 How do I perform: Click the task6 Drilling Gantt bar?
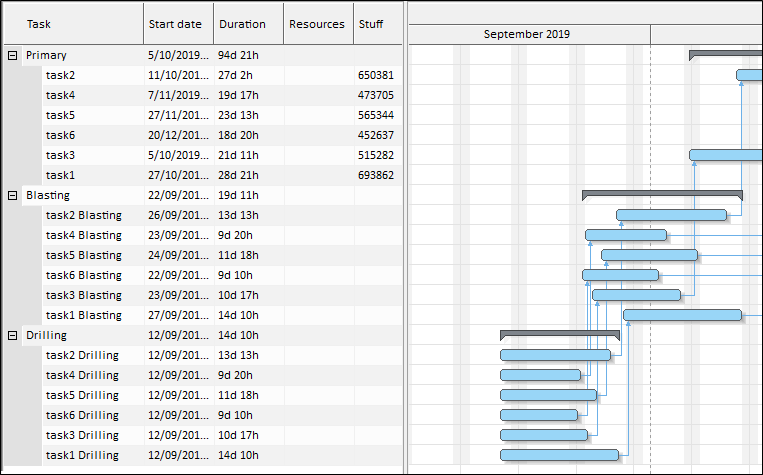[x=539, y=415]
